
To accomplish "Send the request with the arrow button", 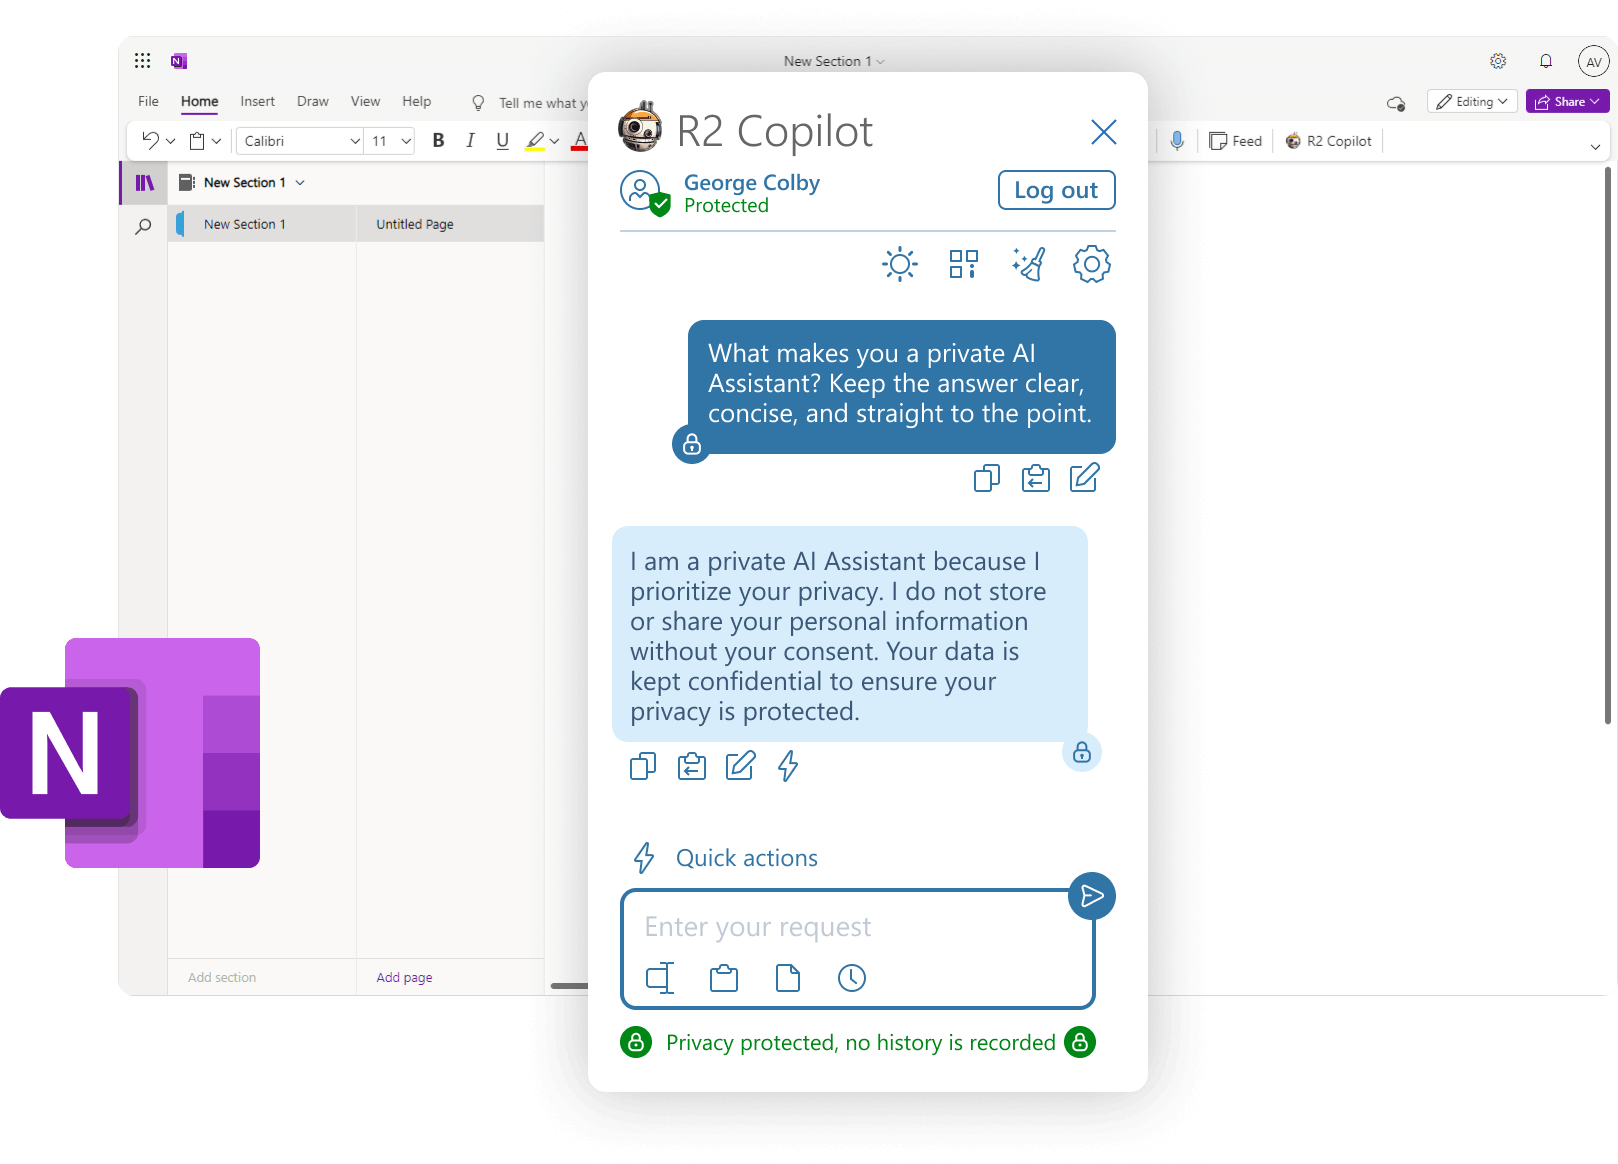I will click(1092, 896).
